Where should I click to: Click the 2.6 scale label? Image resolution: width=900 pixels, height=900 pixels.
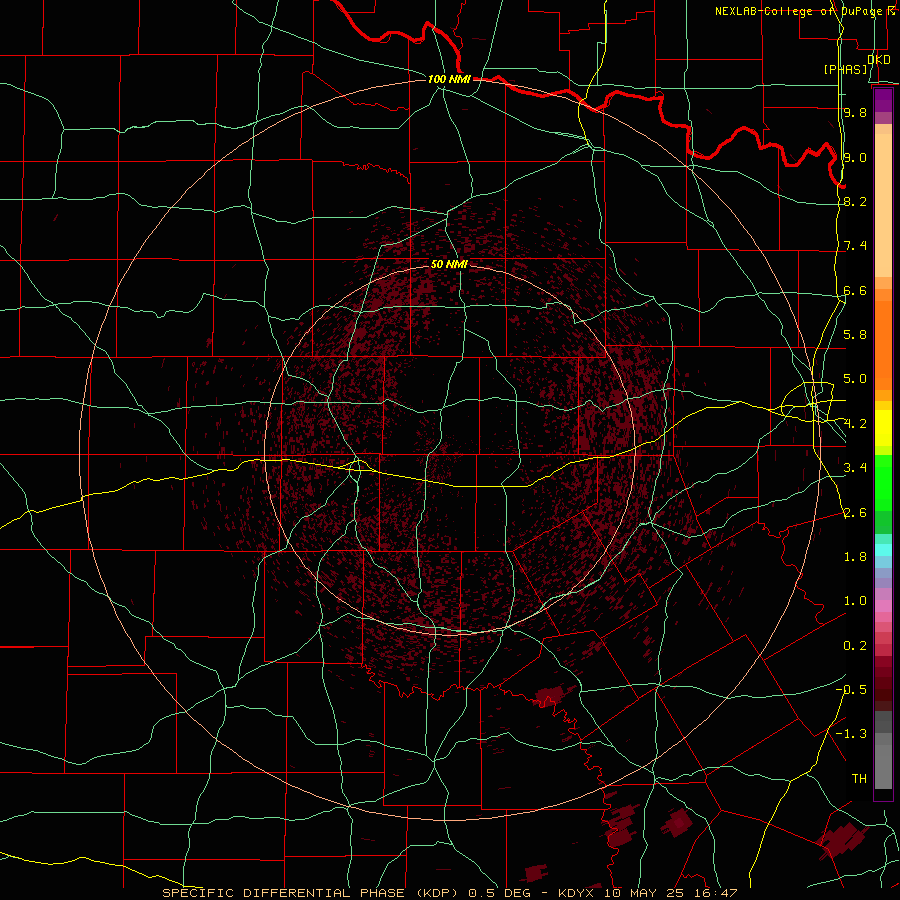855,513
